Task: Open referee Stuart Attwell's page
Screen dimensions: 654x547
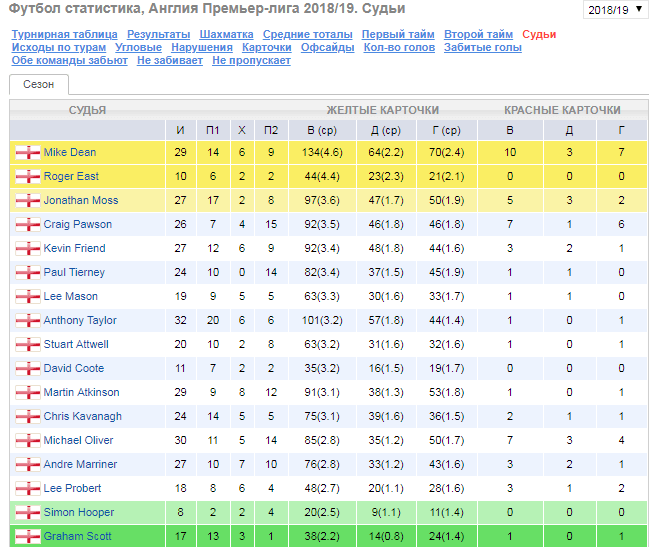Action: [x=76, y=344]
